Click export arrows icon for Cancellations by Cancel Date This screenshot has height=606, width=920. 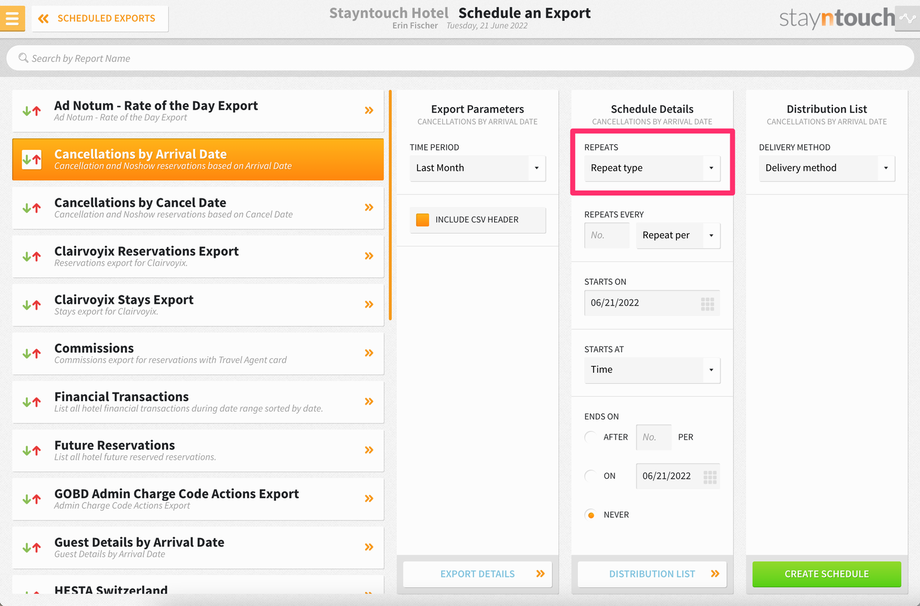pos(32,208)
